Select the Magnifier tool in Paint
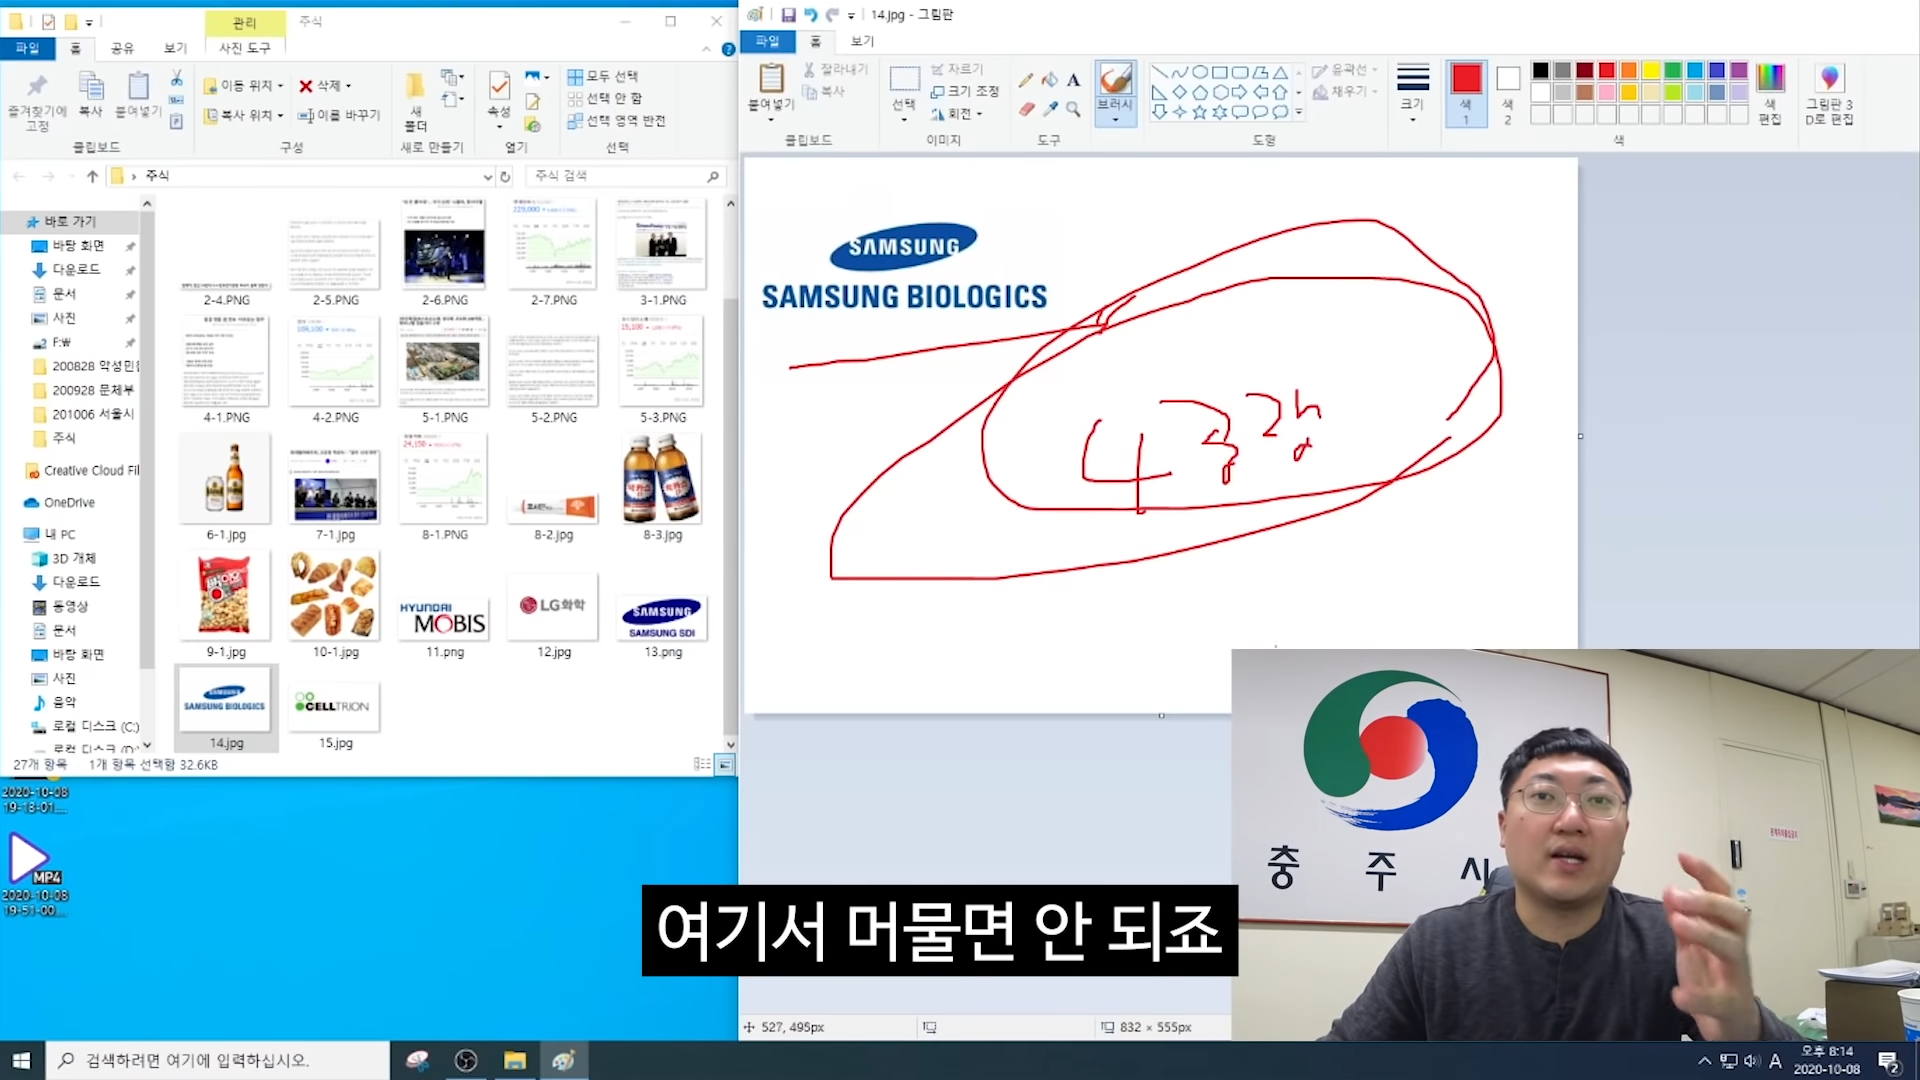This screenshot has height=1080, width=1920. 1073,109
